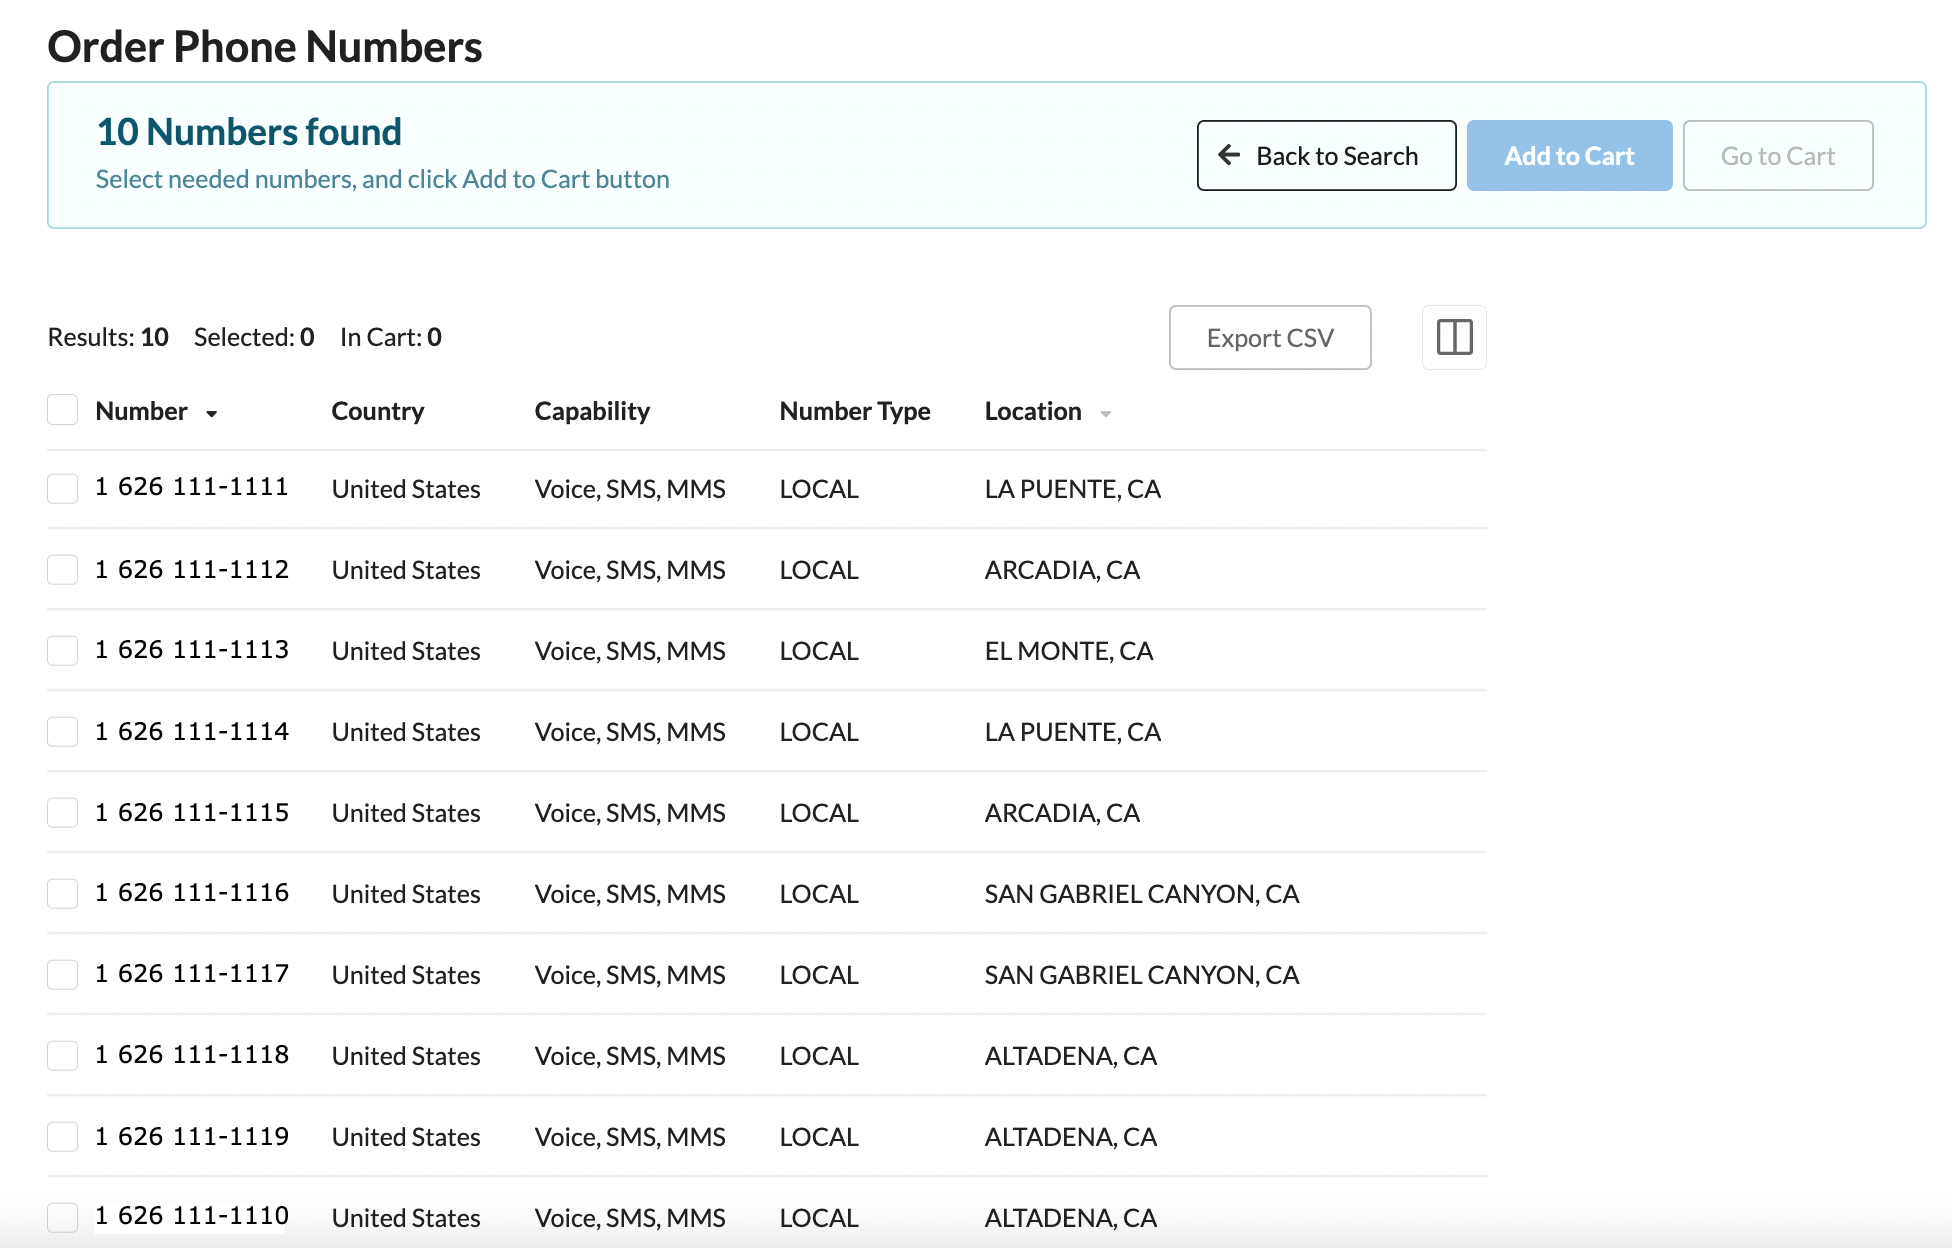Click ALTADENA, CA in the 111-1119 row

pyautogui.click(x=1071, y=1137)
